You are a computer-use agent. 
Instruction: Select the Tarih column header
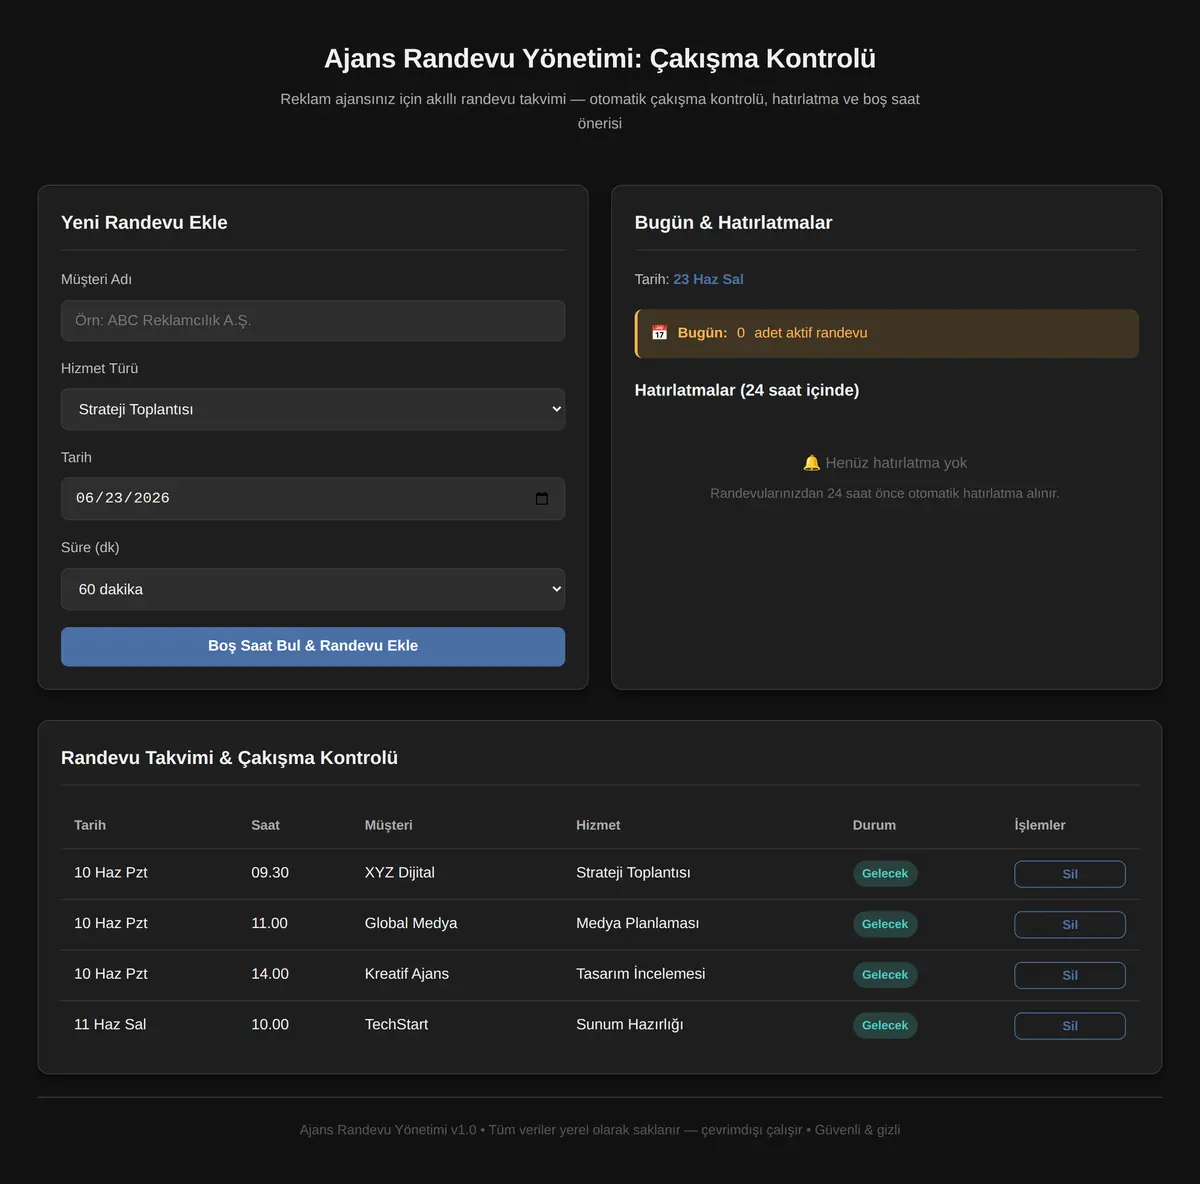(x=90, y=825)
